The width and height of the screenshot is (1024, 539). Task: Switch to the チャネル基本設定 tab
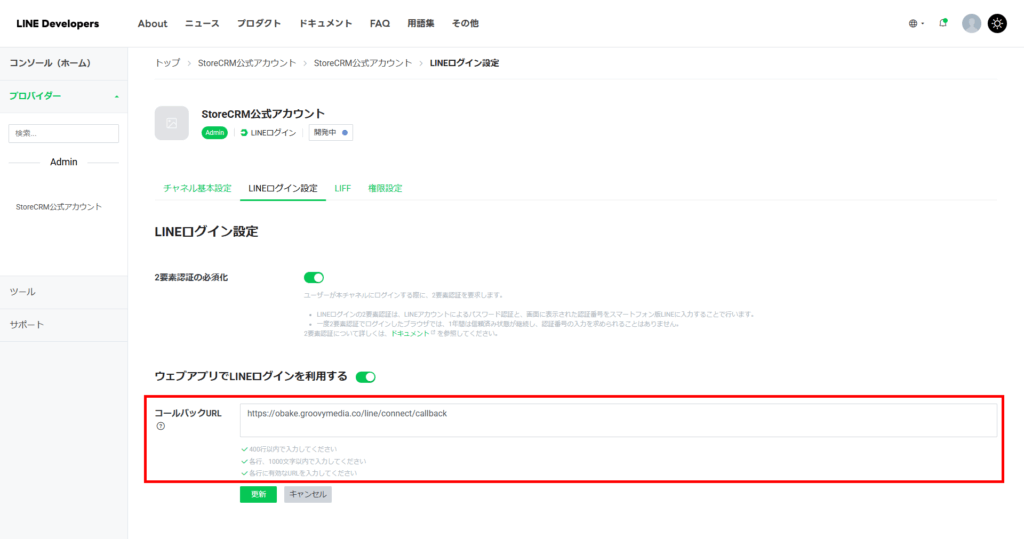coord(197,188)
